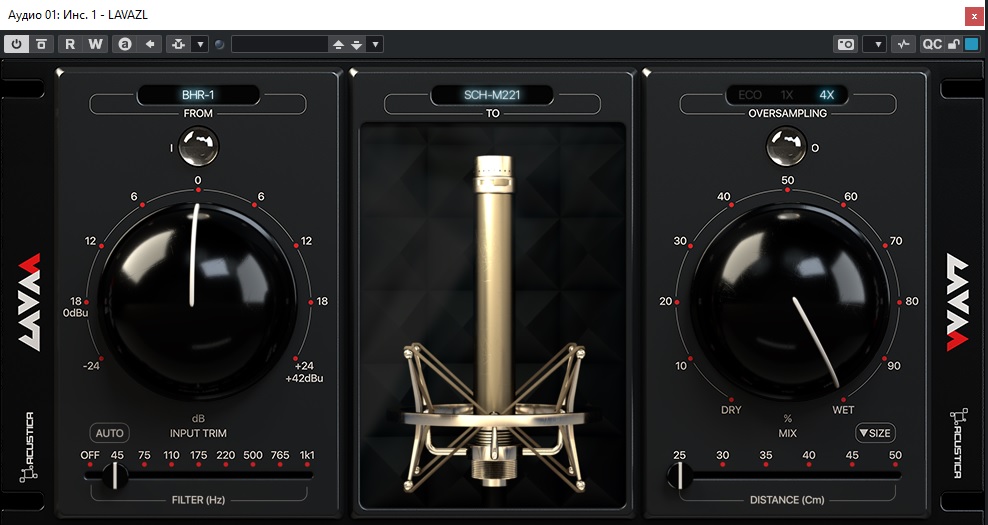Click the WET mark on mix dial
Viewport: 988px width, 525px height.
pyautogui.click(x=843, y=410)
